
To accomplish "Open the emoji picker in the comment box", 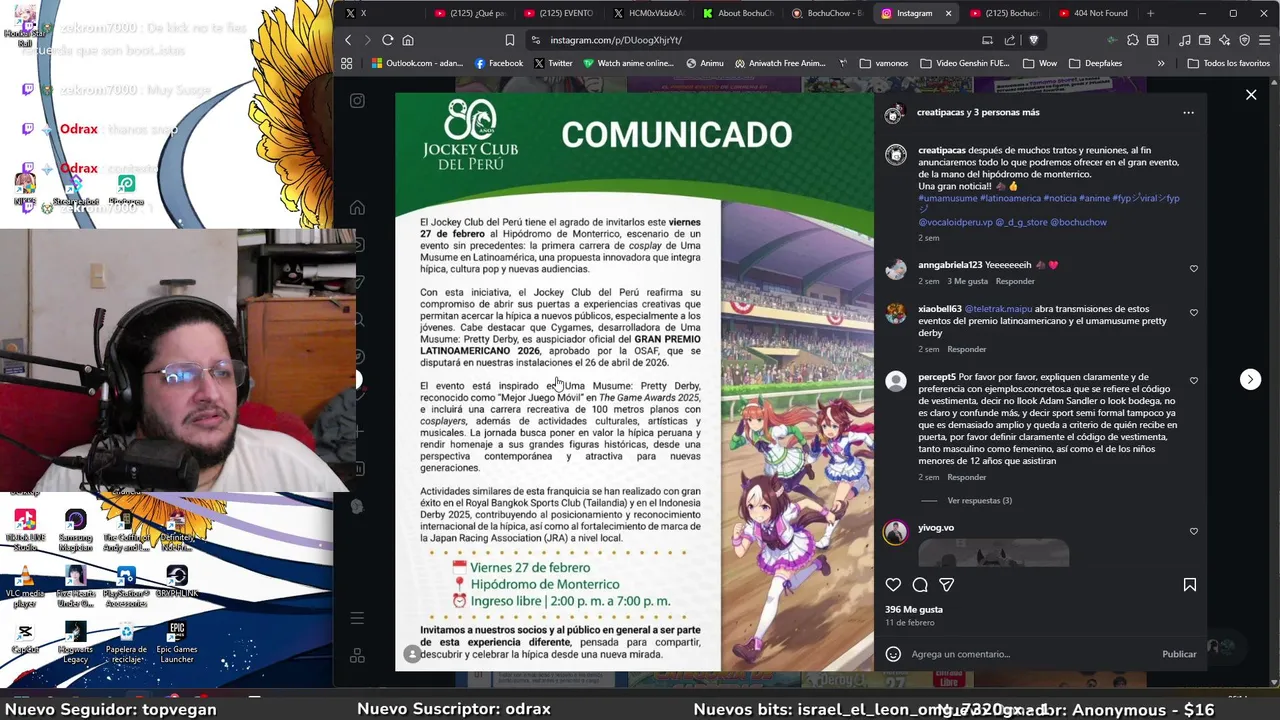I will tap(893, 654).
